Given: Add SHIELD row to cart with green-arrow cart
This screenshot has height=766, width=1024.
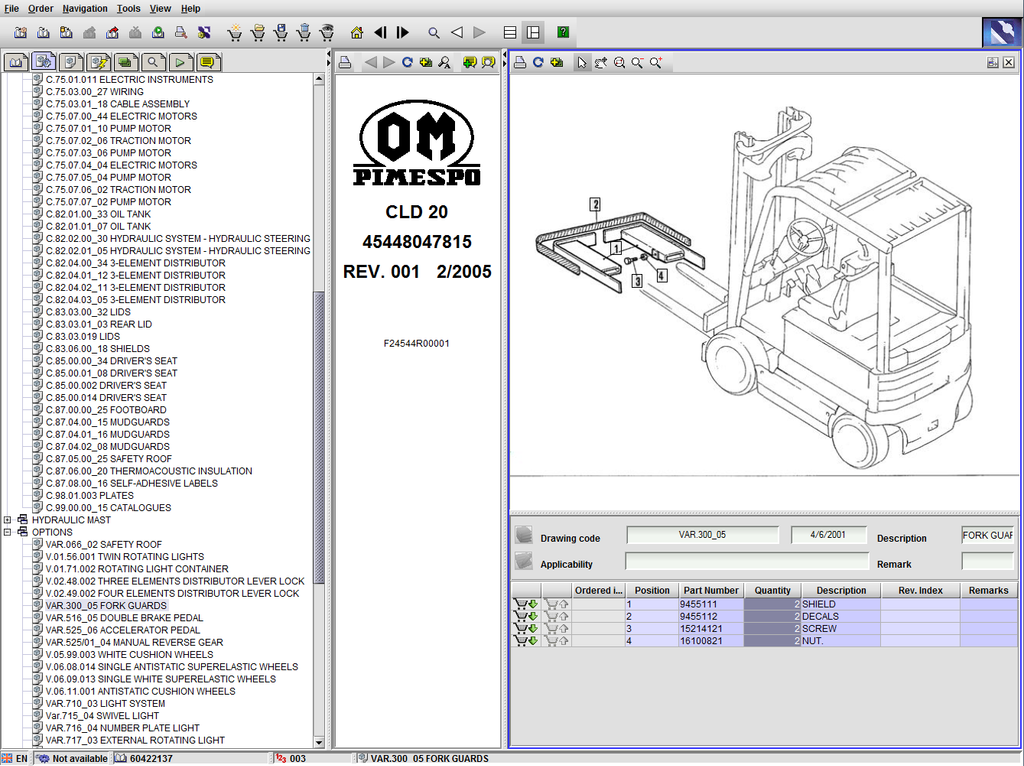Looking at the screenshot, I should pos(525,604).
